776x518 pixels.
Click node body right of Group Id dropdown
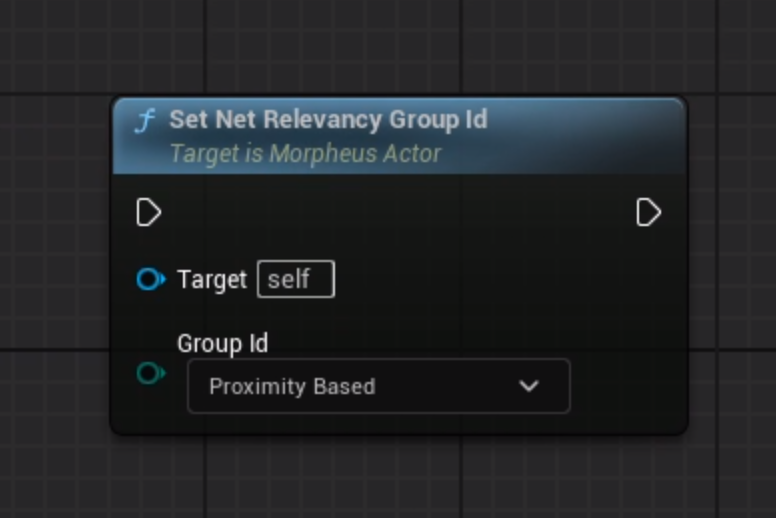click(x=628, y=386)
